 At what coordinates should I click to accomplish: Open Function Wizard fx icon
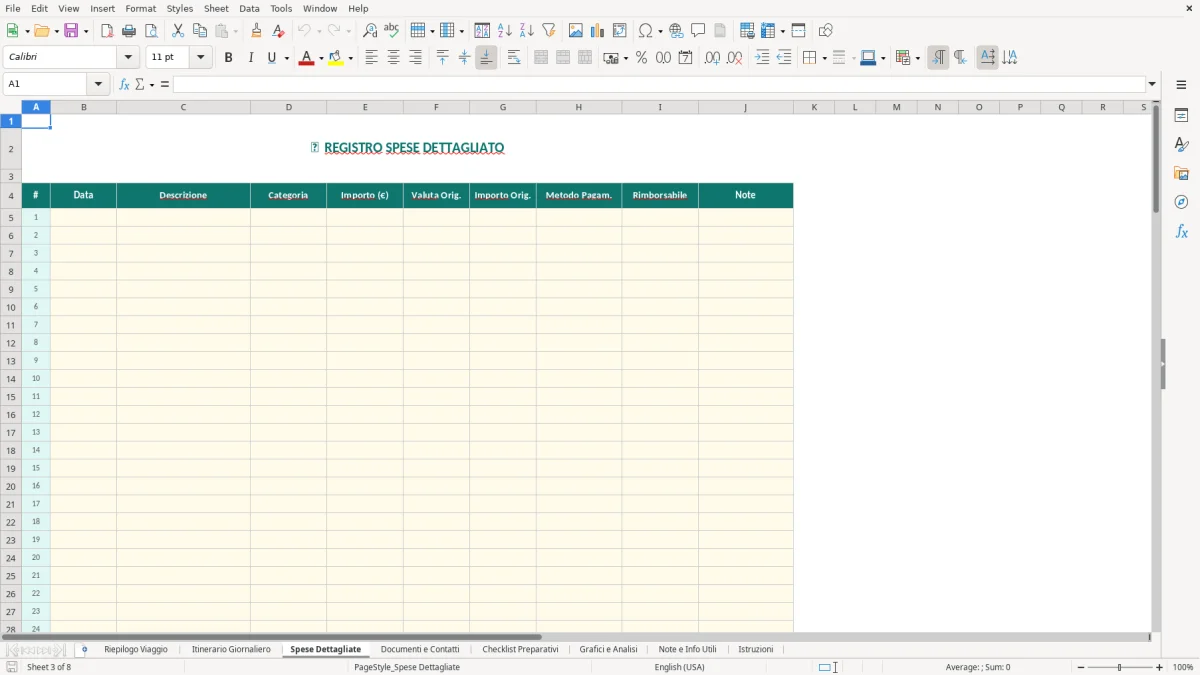[x=124, y=84]
